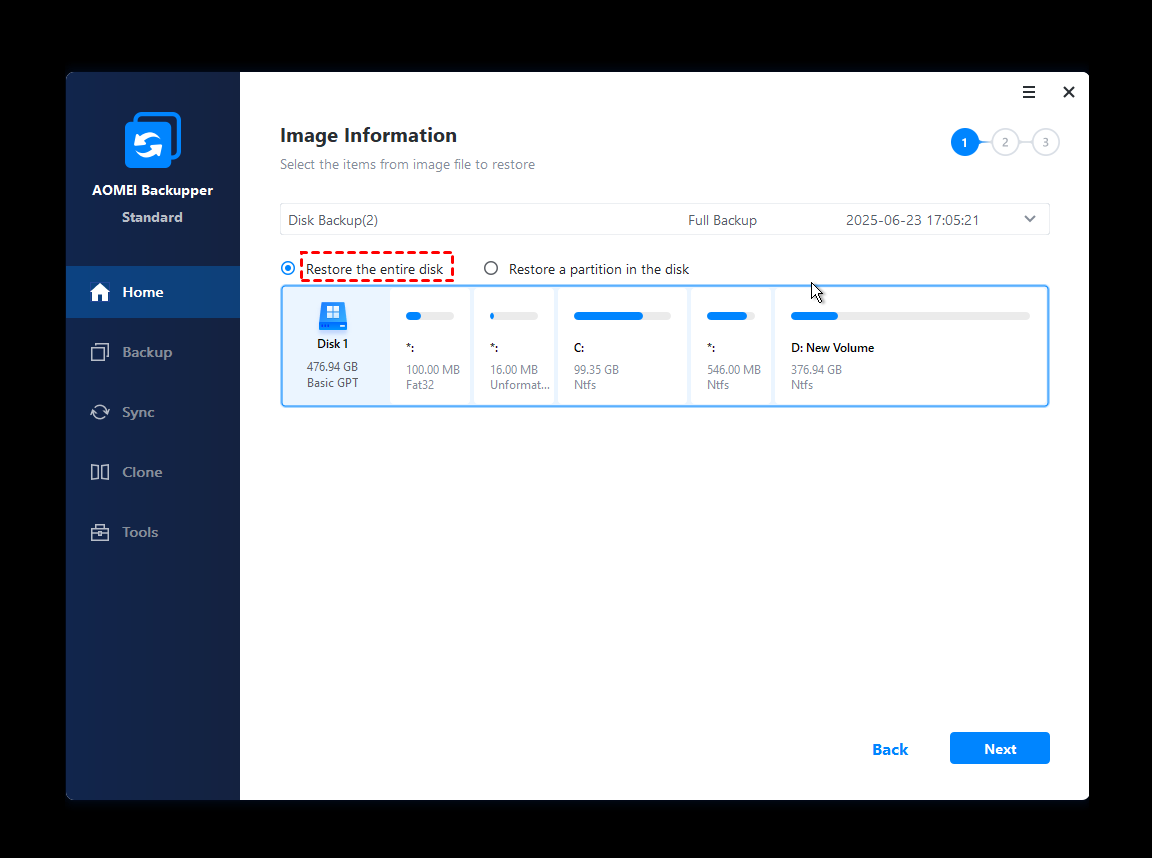Select 'Restore the entire disk' radio button
The image size is (1152, 858).
click(x=288, y=268)
